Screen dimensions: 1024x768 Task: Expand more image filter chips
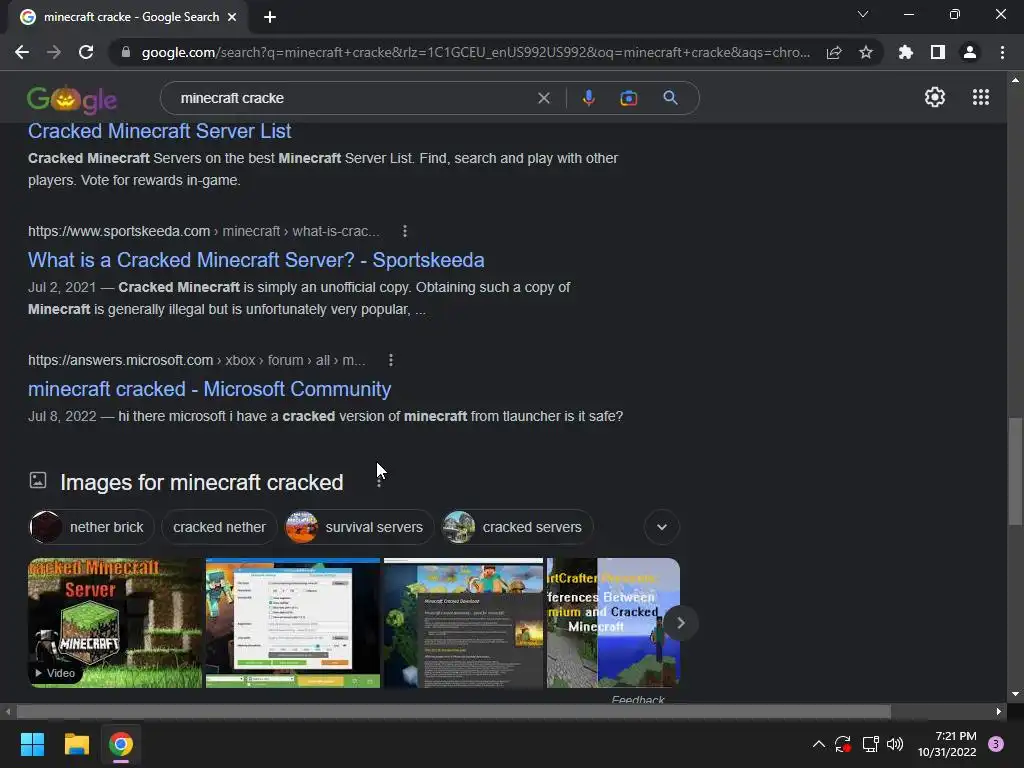pyautogui.click(x=662, y=527)
